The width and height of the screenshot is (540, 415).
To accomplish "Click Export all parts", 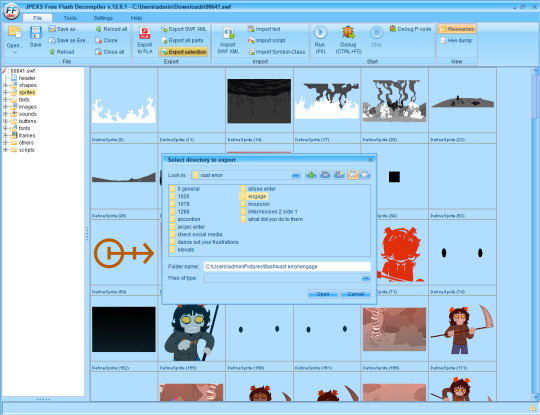I will [182, 40].
